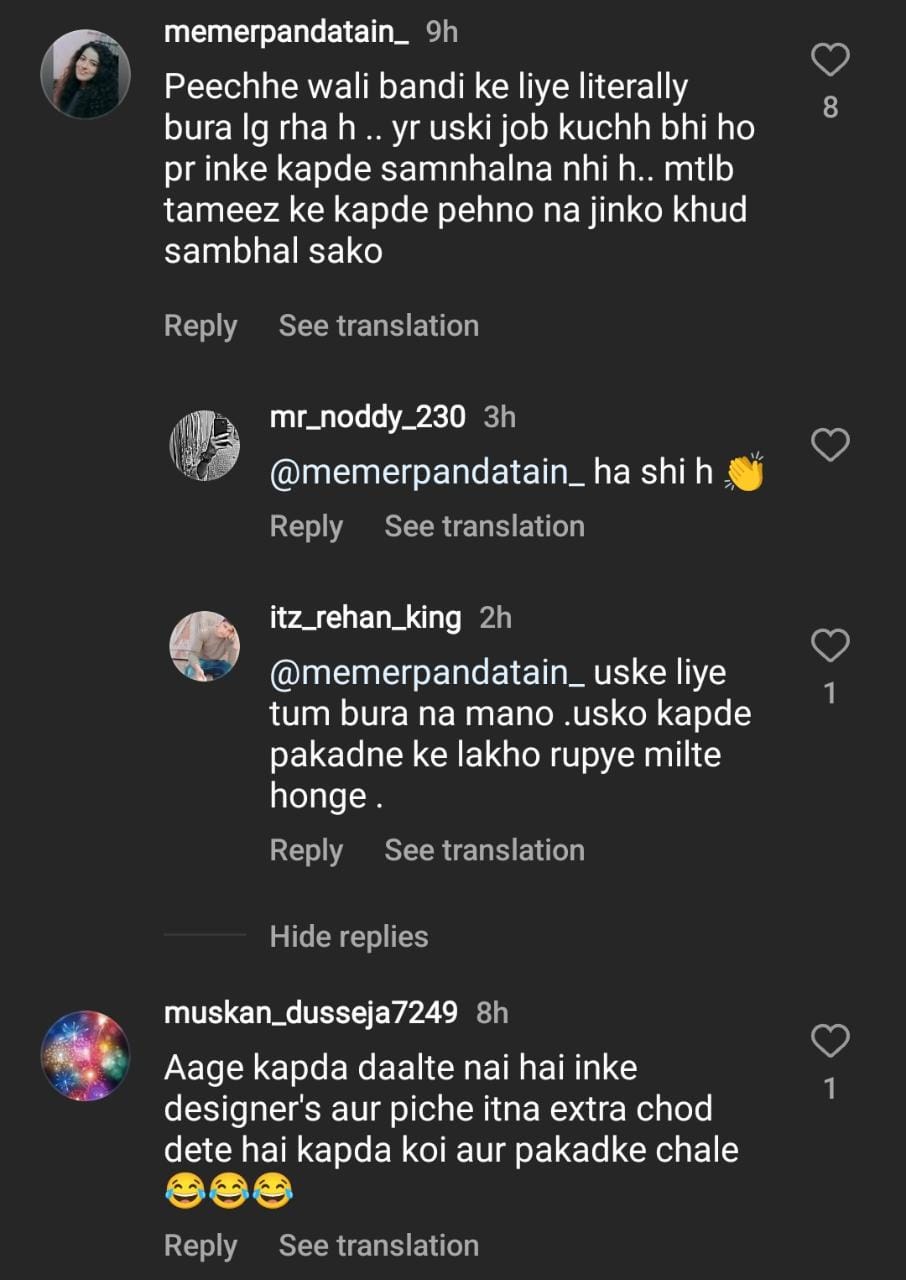Like itz_rehan_king's reply
The height and width of the screenshot is (1280, 906).
829,646
